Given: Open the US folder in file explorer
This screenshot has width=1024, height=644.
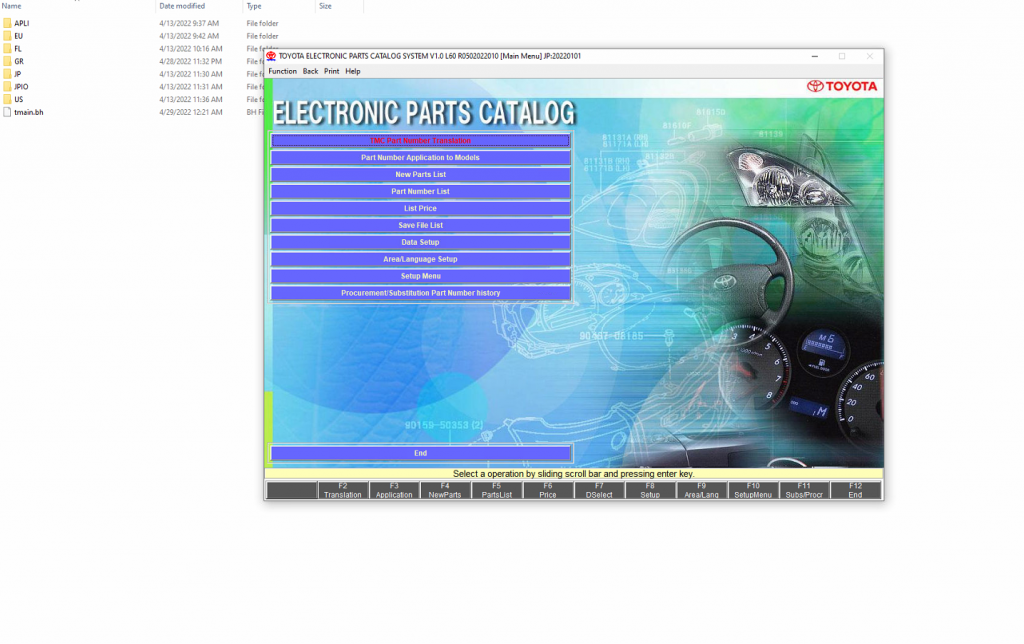Looking at the screenshot, I should tap(20, 99).
